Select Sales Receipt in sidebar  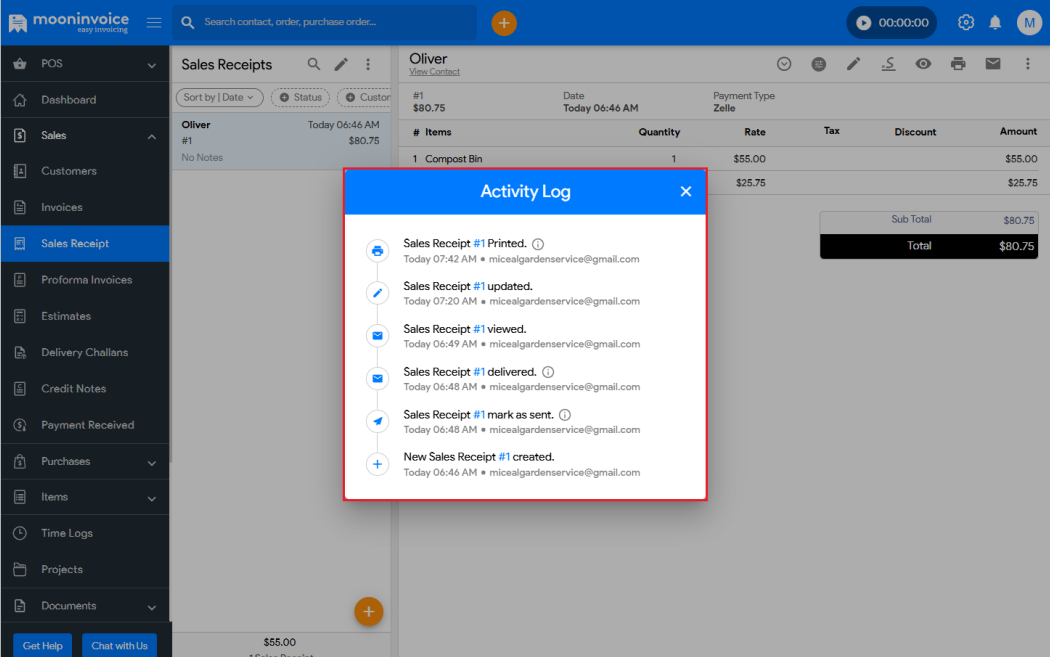point(85,243)
